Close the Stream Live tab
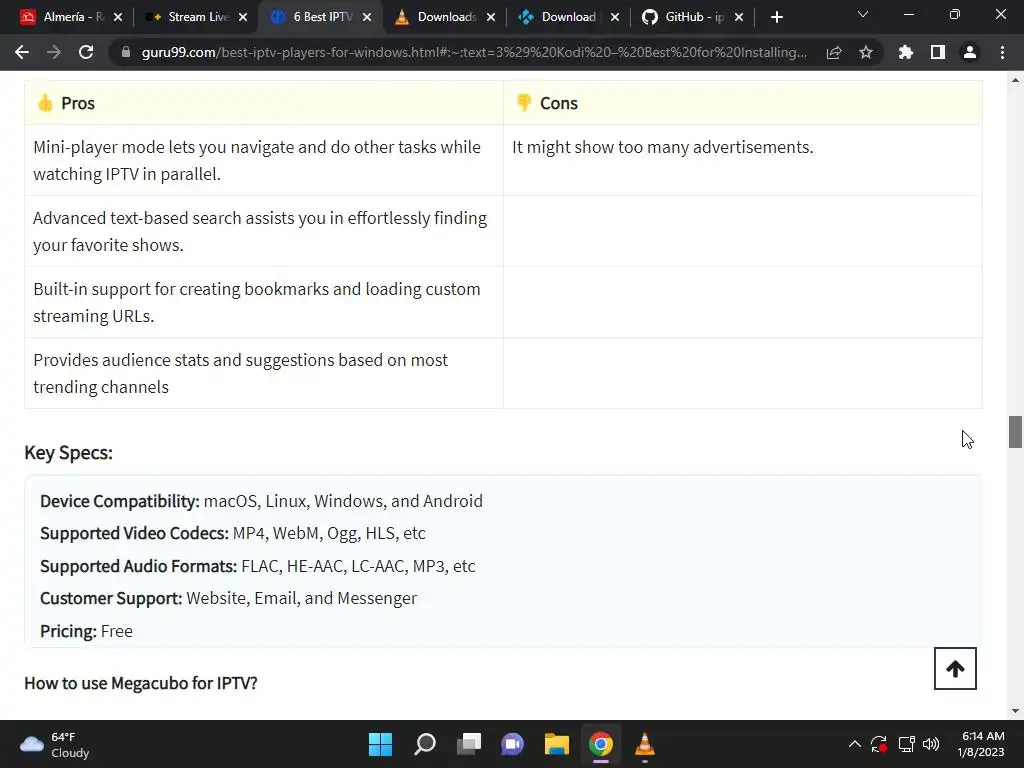The image size is (1024, 768). point(243,17)
